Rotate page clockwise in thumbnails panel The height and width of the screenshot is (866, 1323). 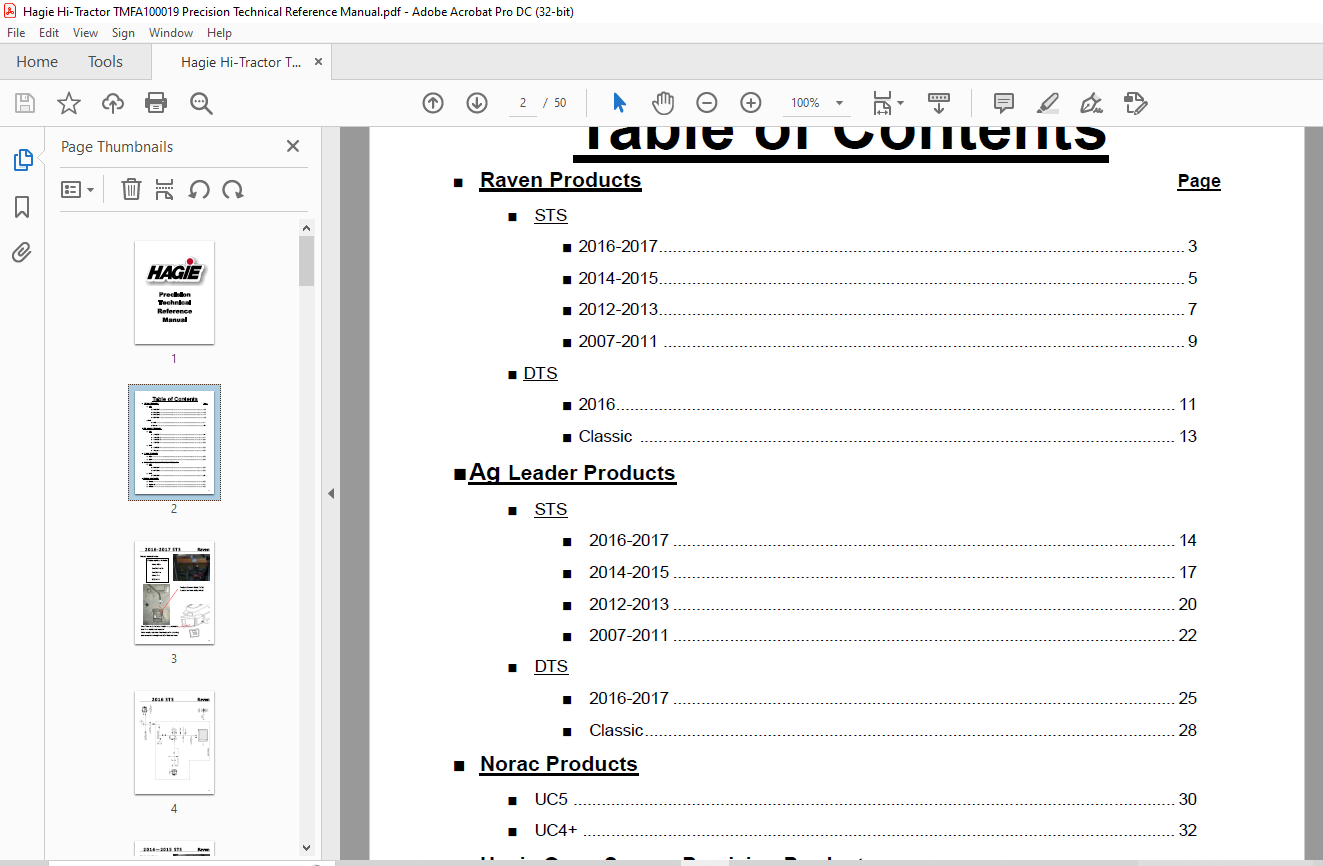tap(233, 189)
